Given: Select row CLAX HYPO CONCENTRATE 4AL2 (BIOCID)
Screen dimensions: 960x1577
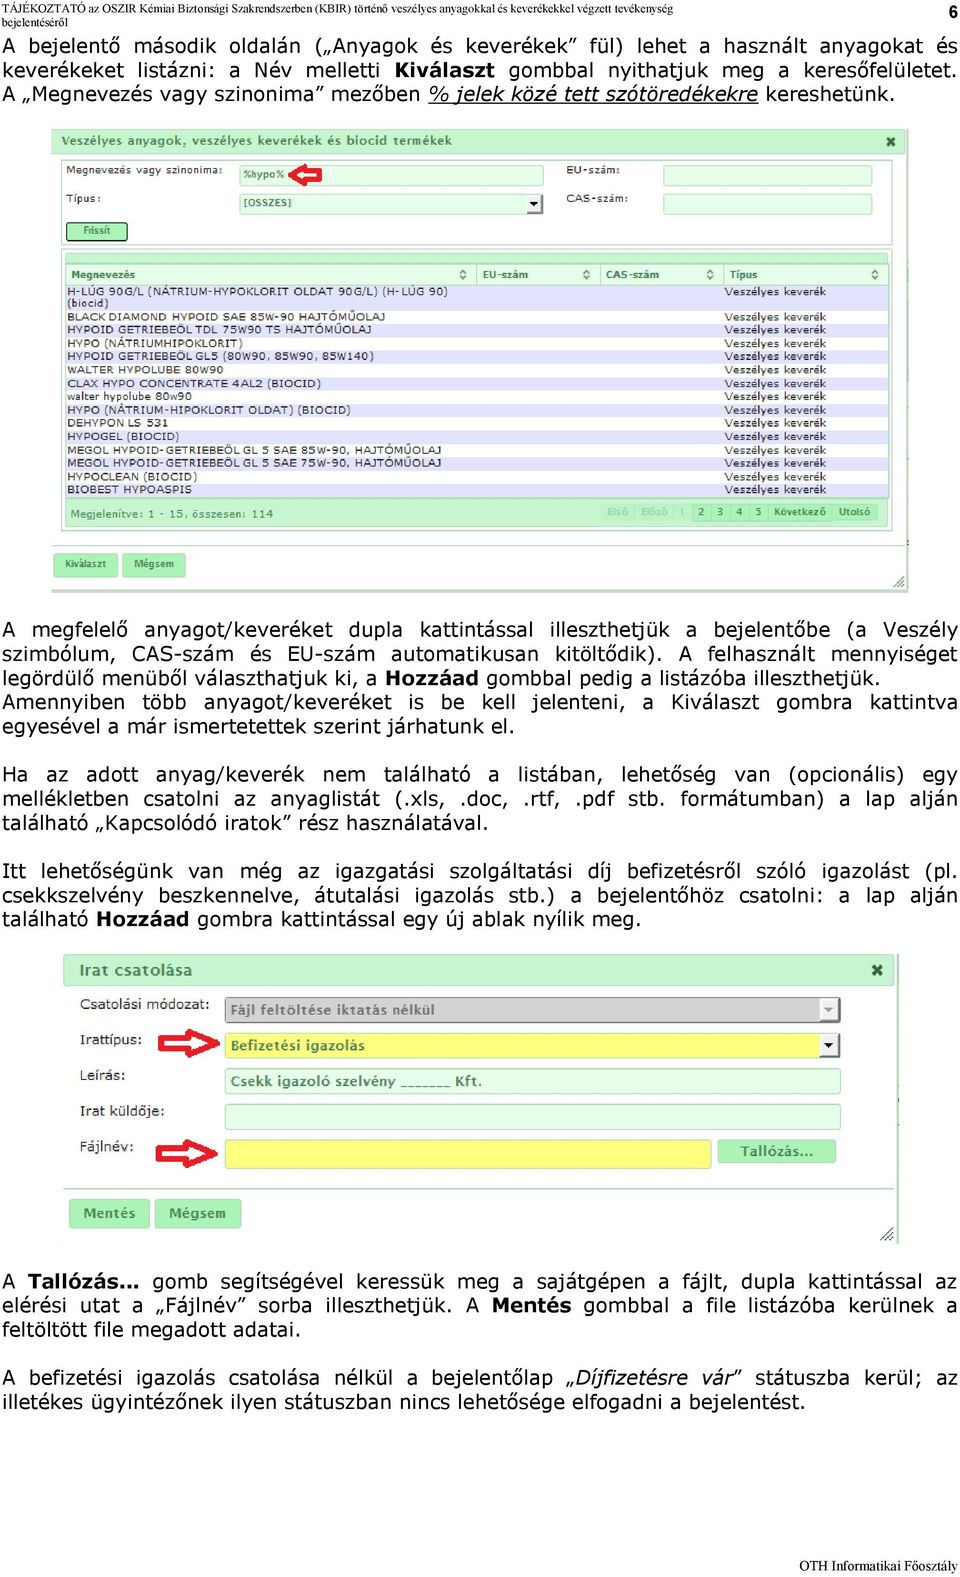Looking at the screenshot, I should 477,384.
